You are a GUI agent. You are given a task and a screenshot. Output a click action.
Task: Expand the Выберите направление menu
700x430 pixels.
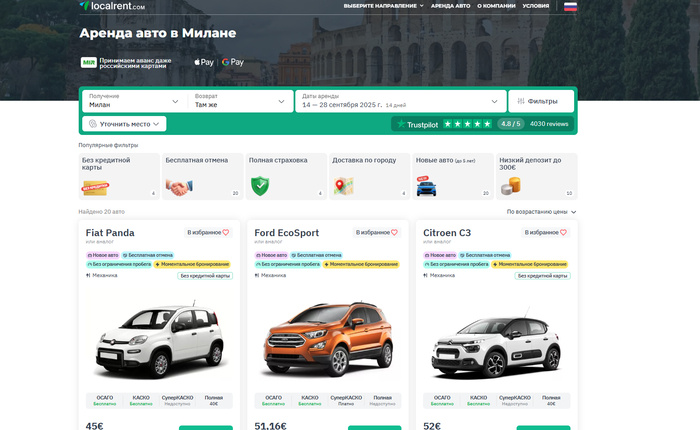383,6
